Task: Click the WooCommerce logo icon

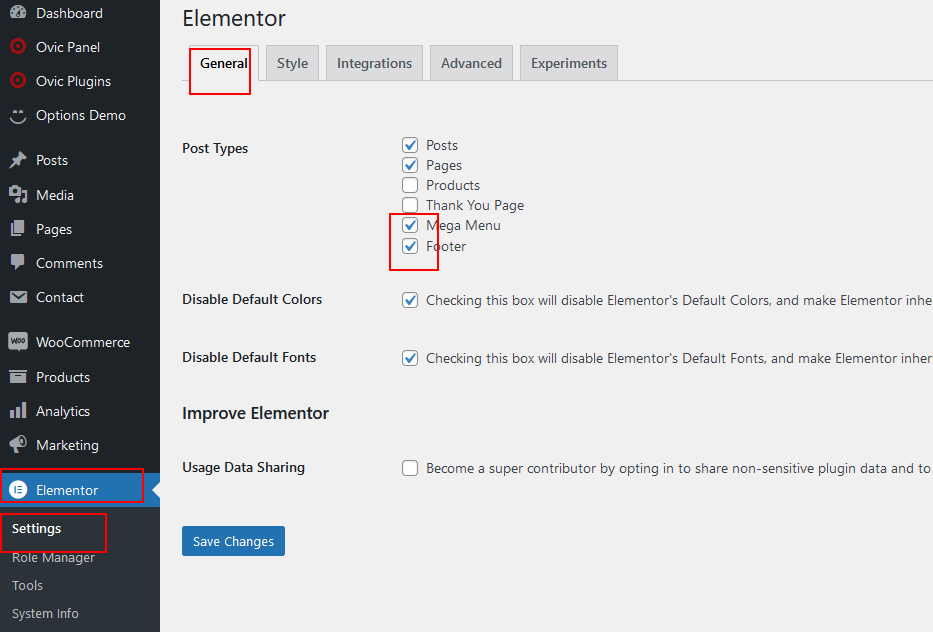Action: point(18,342)
